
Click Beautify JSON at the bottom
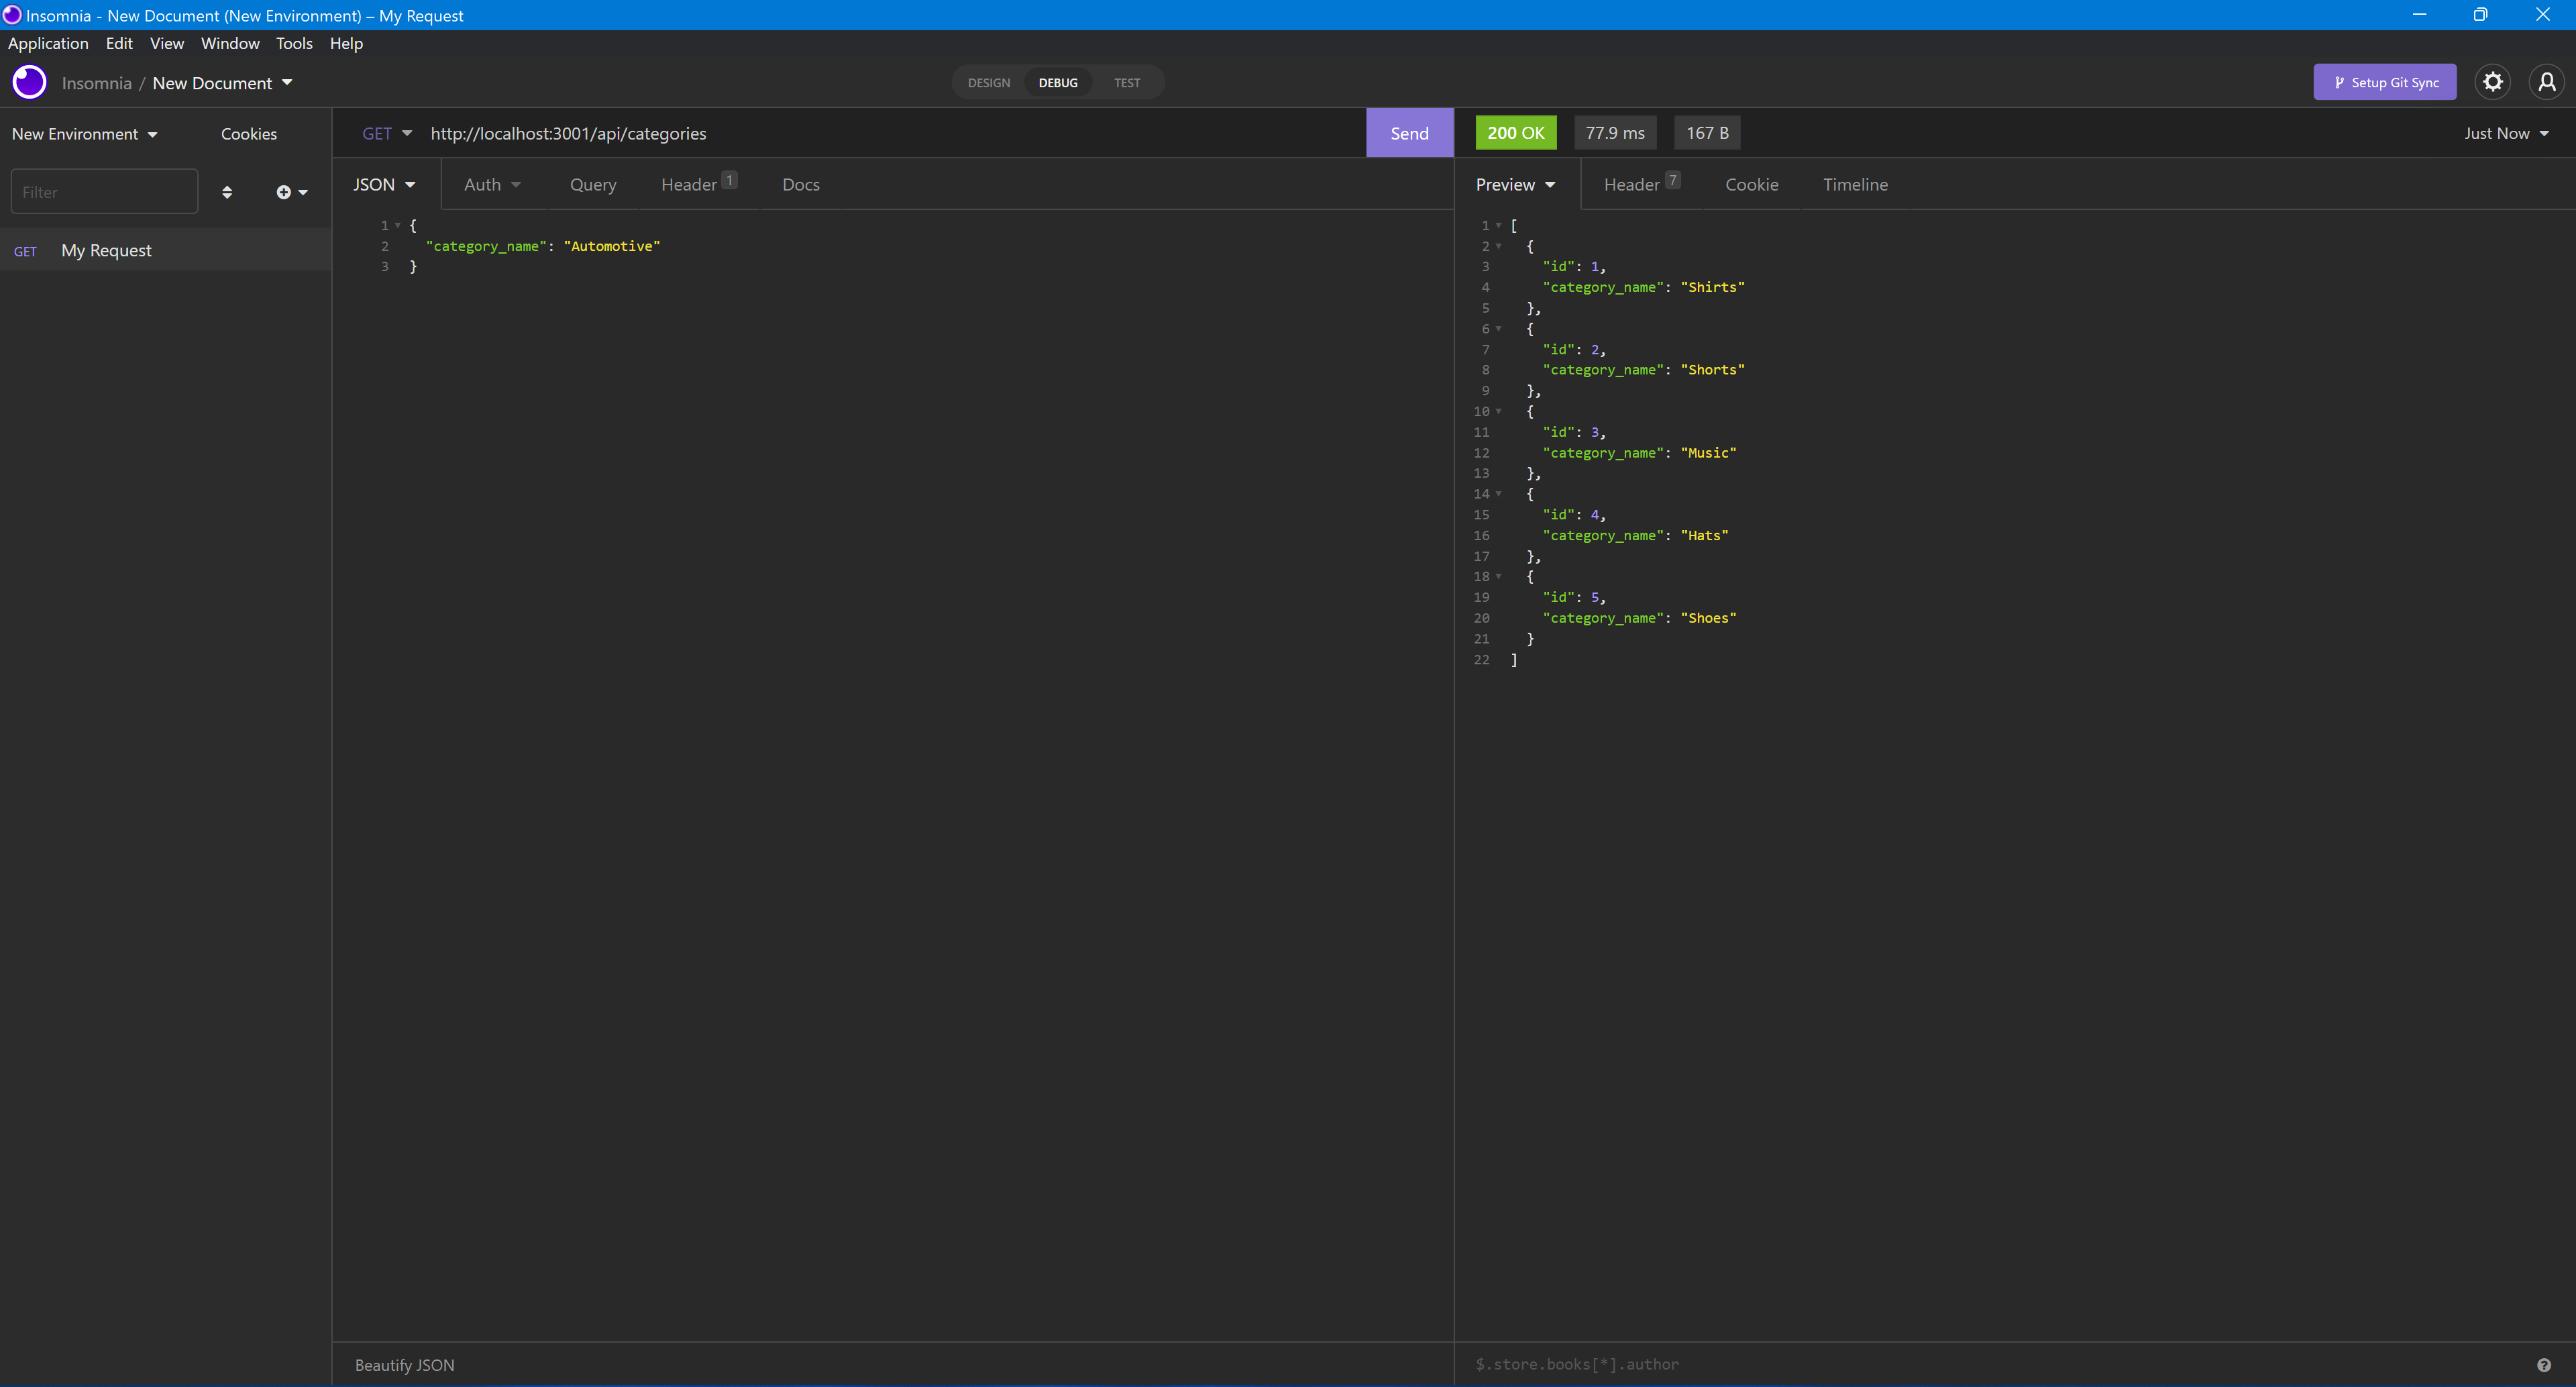(x=404, y=1364)
